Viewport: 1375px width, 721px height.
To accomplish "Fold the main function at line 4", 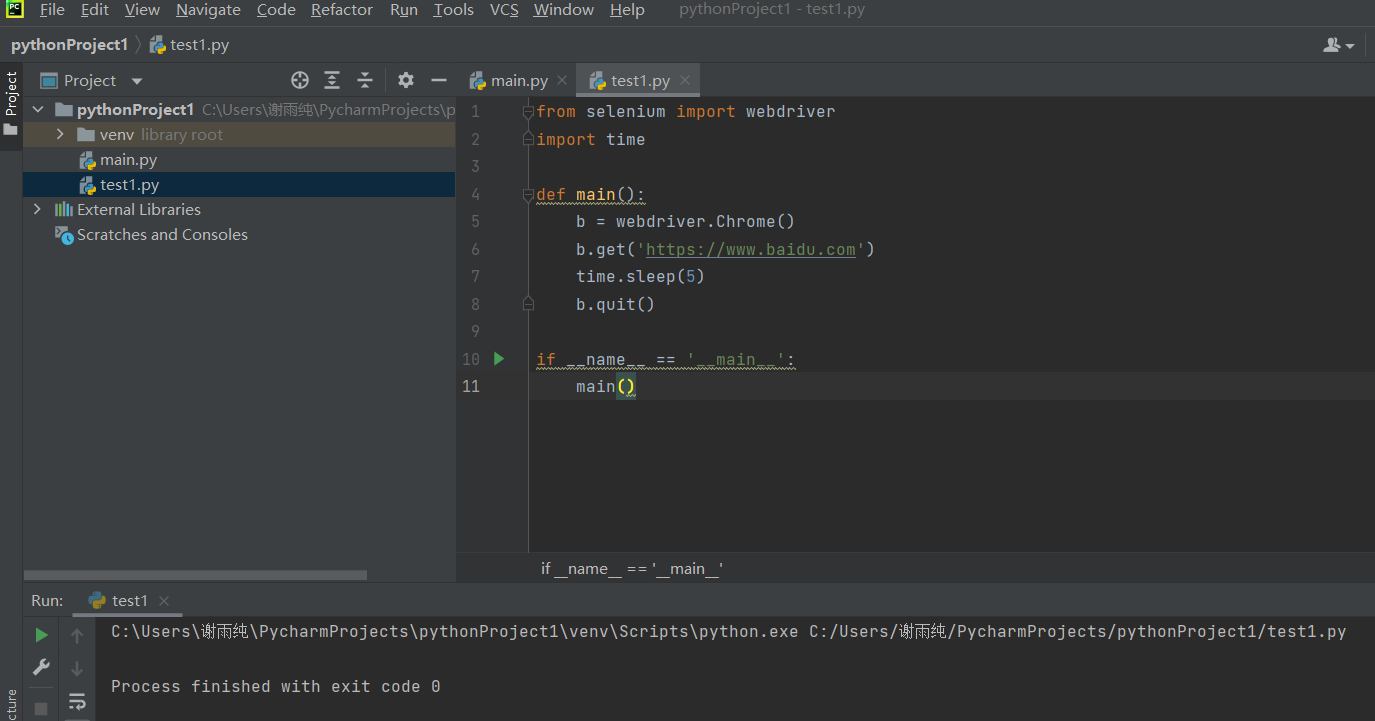I will point(528,195).
